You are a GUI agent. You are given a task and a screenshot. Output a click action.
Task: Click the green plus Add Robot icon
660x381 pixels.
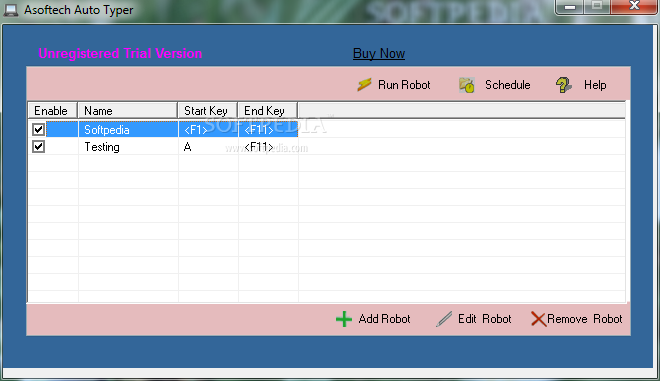pyautogui.click(x=344, y=319)
